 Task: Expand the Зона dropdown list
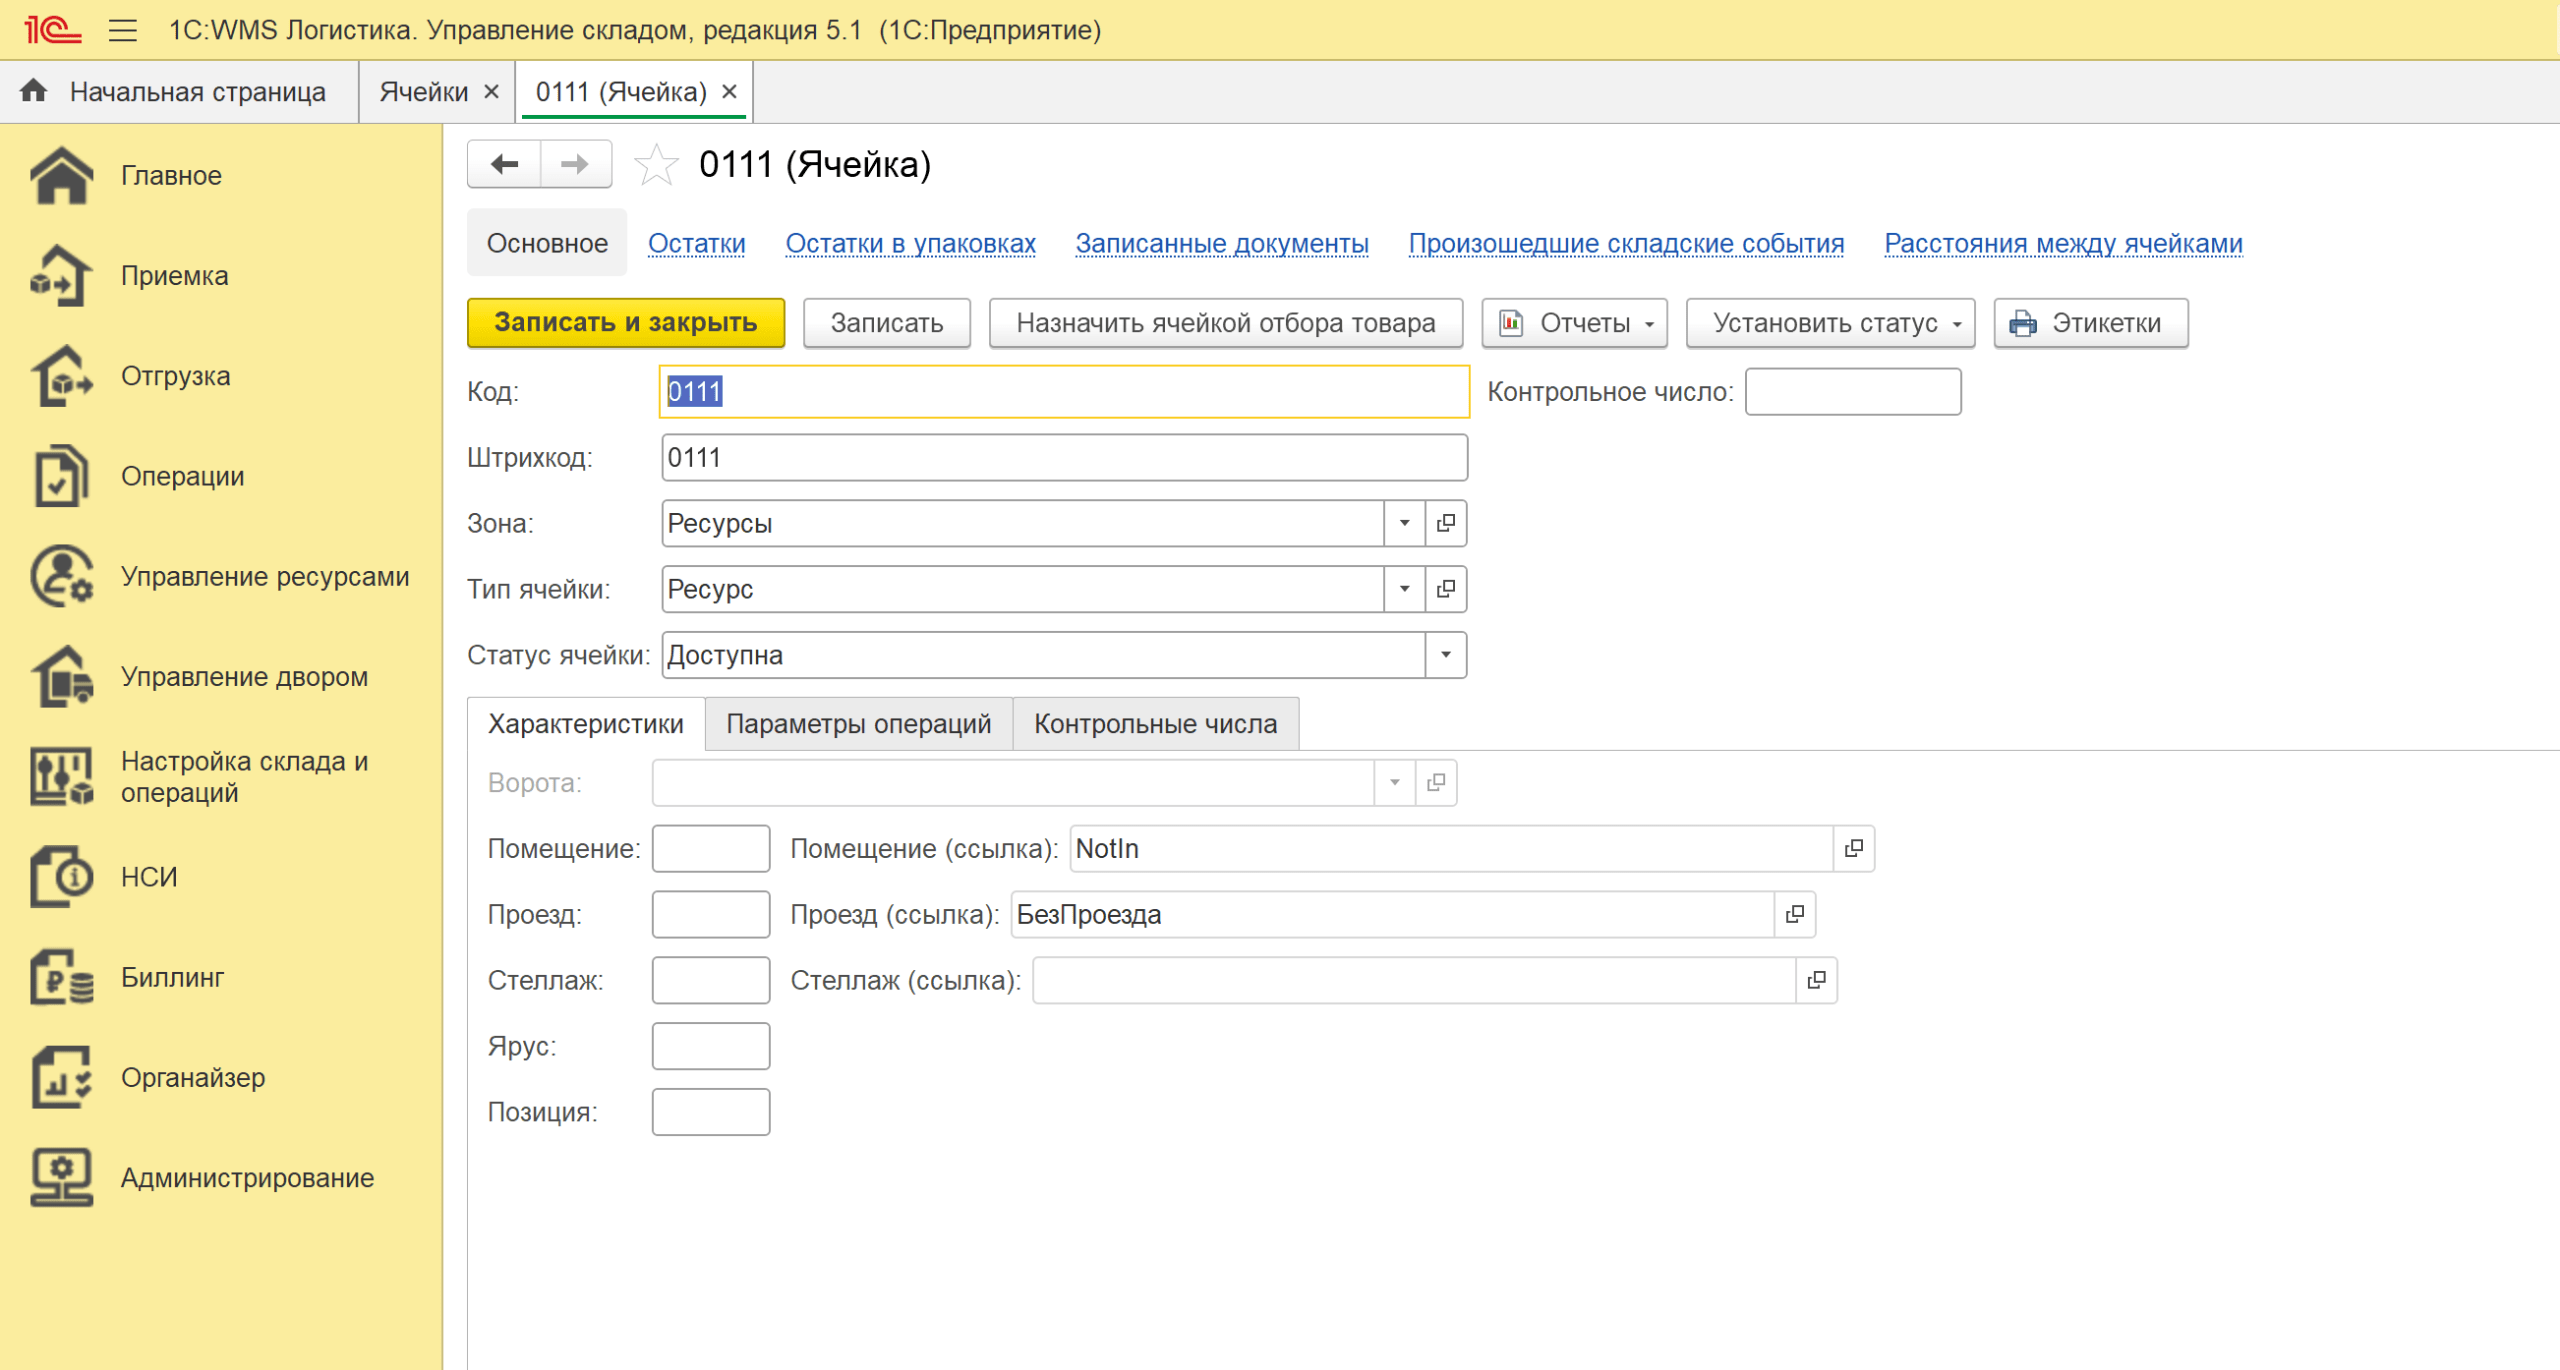(x=1404, y=523)
